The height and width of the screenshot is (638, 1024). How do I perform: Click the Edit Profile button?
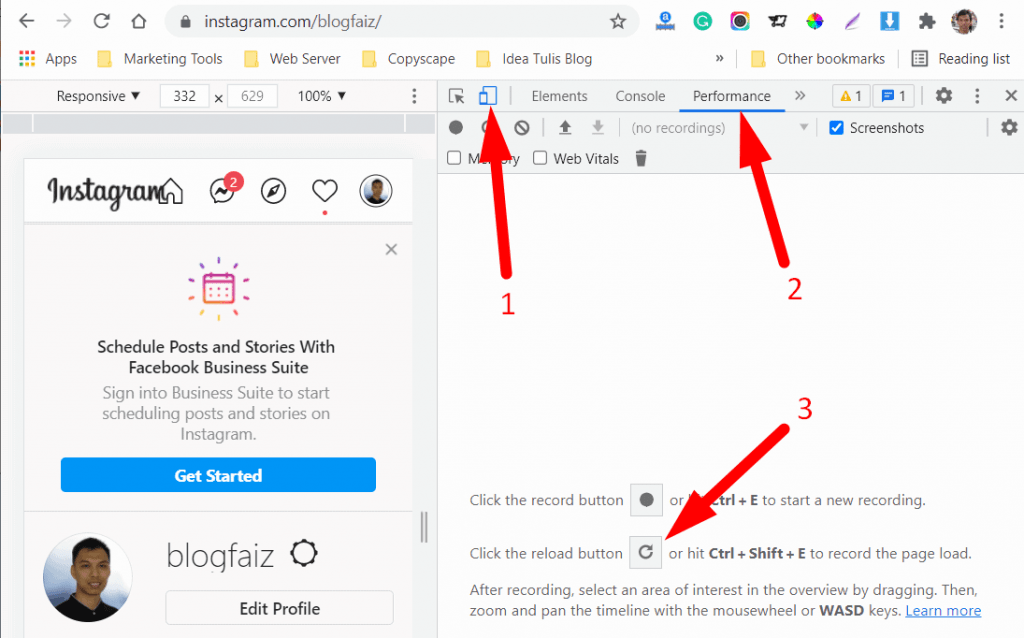(x=280, y=608)
